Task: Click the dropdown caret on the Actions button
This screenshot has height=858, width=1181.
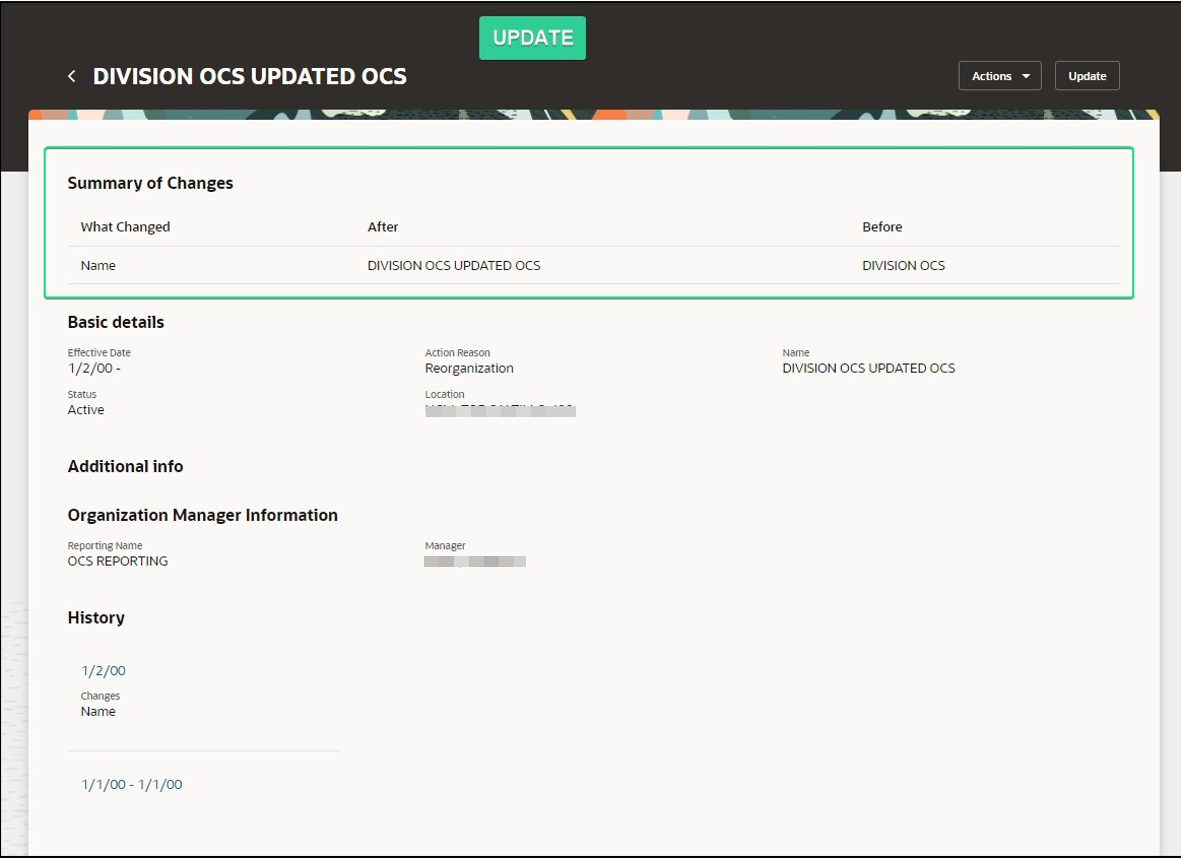Action: point(1027,75)
